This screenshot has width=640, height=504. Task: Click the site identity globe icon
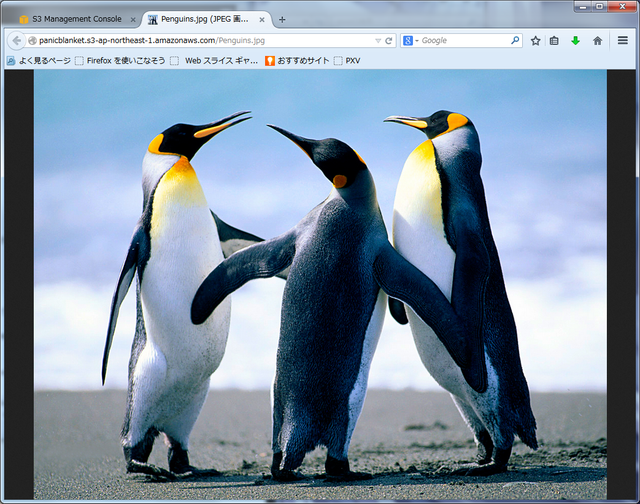click(x=33, y=40)
